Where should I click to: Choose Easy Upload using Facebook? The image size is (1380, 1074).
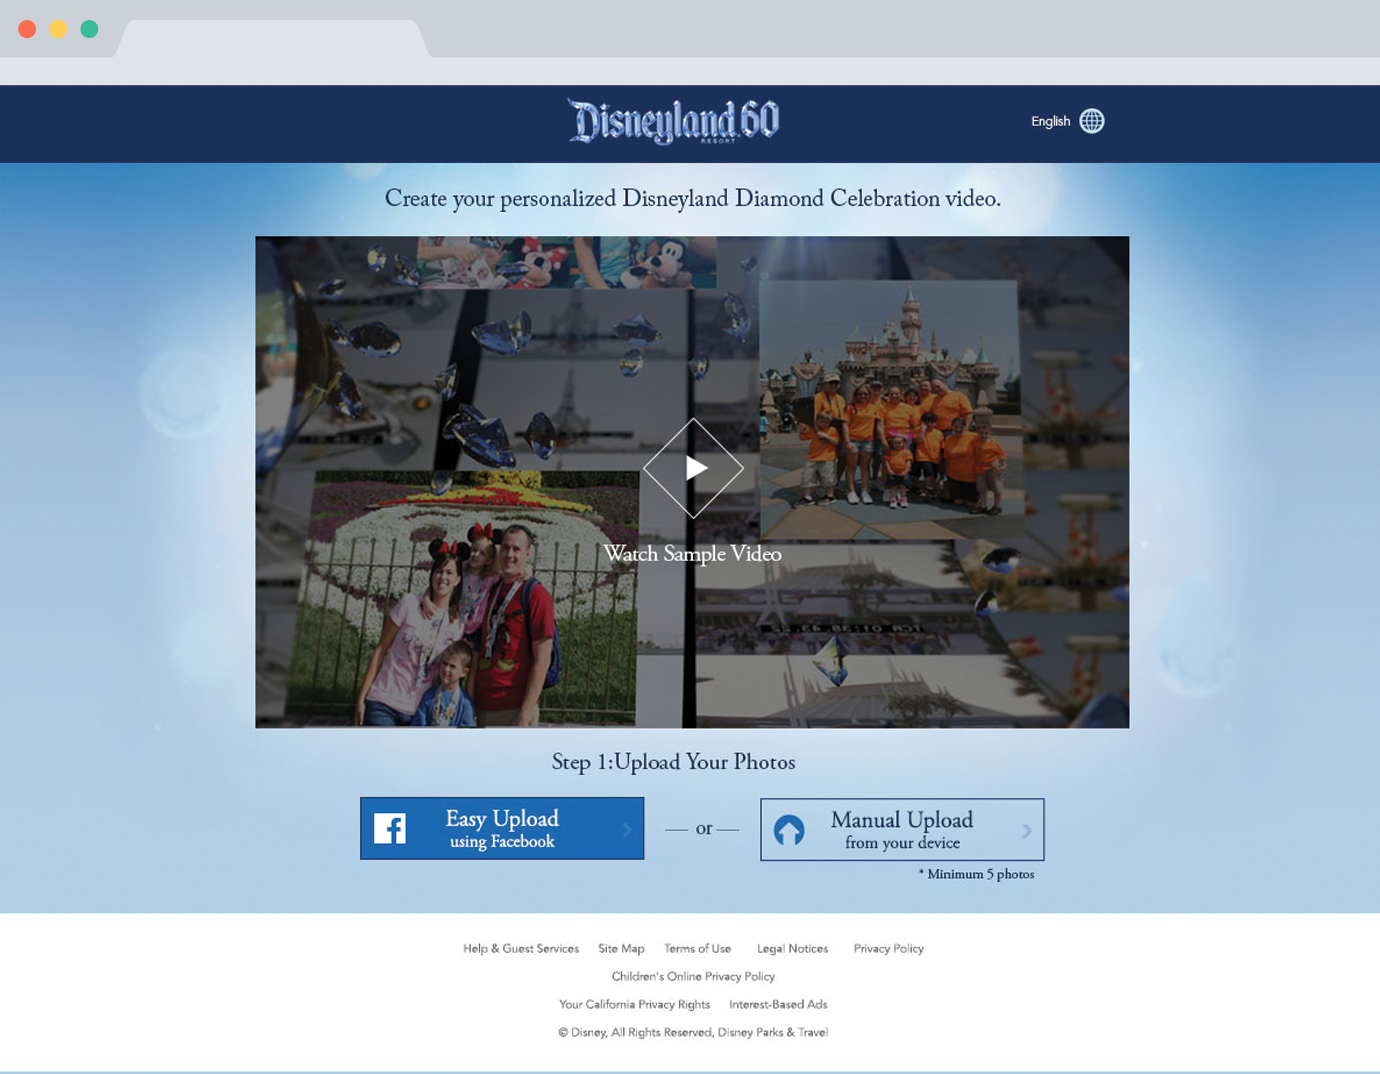[x=502, y=828]
